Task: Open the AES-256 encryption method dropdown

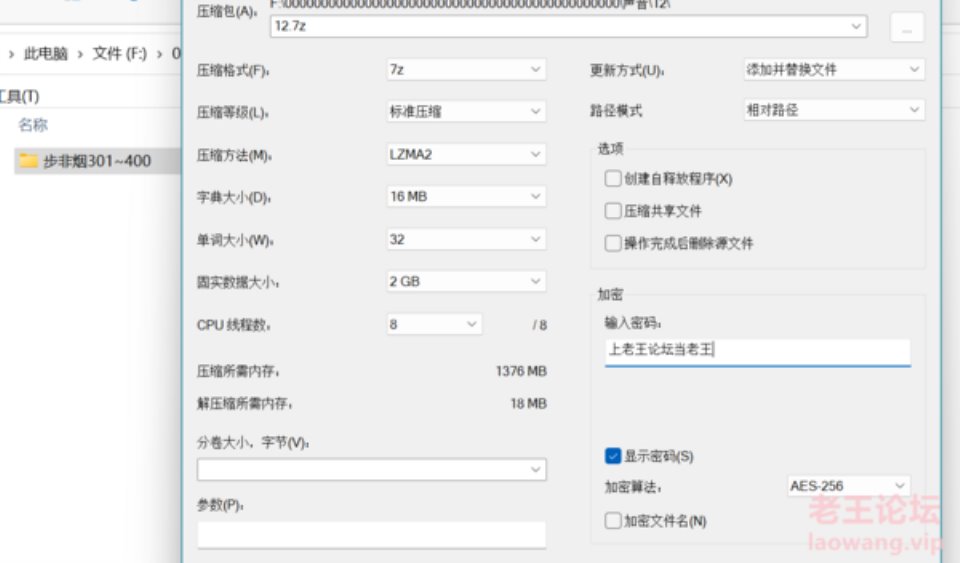Action: pyautogui.click(x=848, y=486)
